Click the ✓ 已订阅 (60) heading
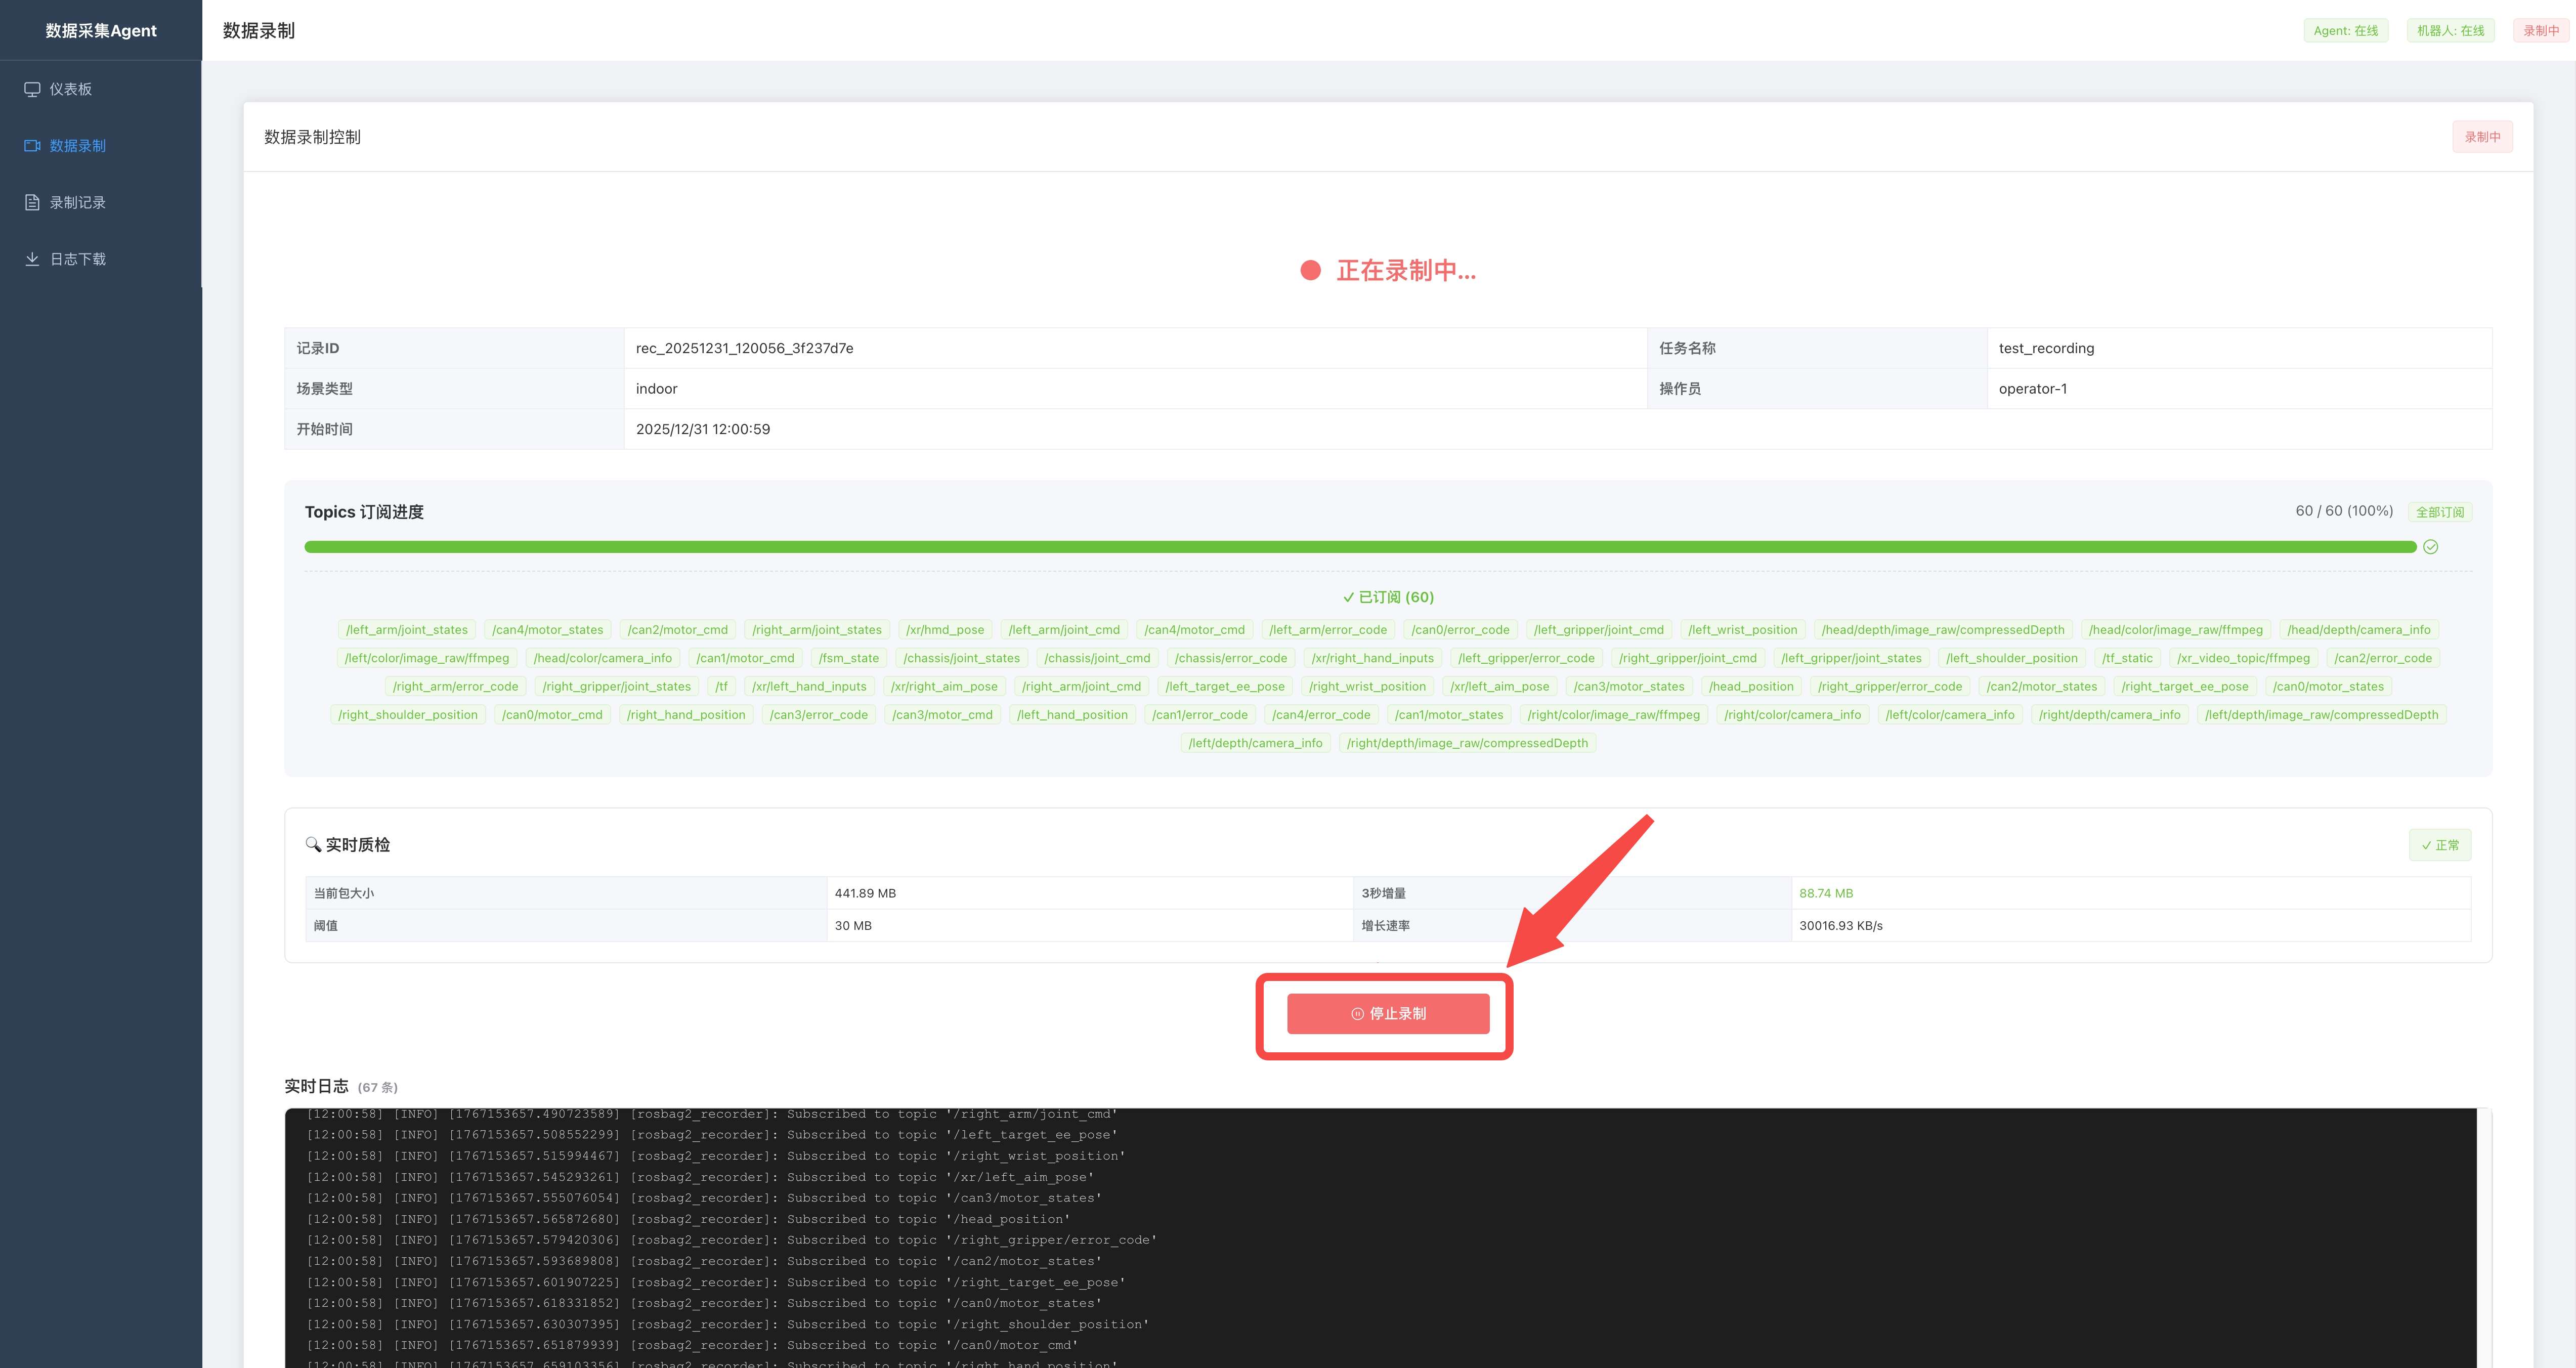The width and height of the screenshot is (2576, 1368). 1388,597
